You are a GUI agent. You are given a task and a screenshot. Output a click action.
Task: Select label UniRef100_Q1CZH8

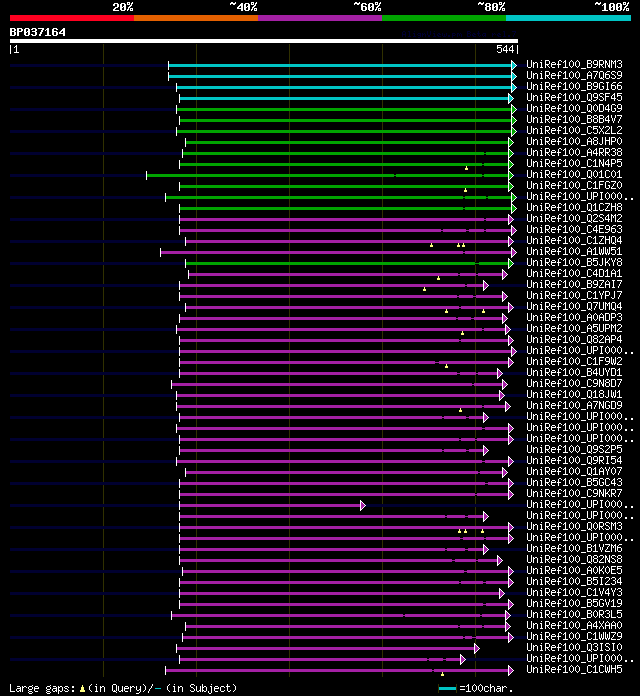[574, 208]
